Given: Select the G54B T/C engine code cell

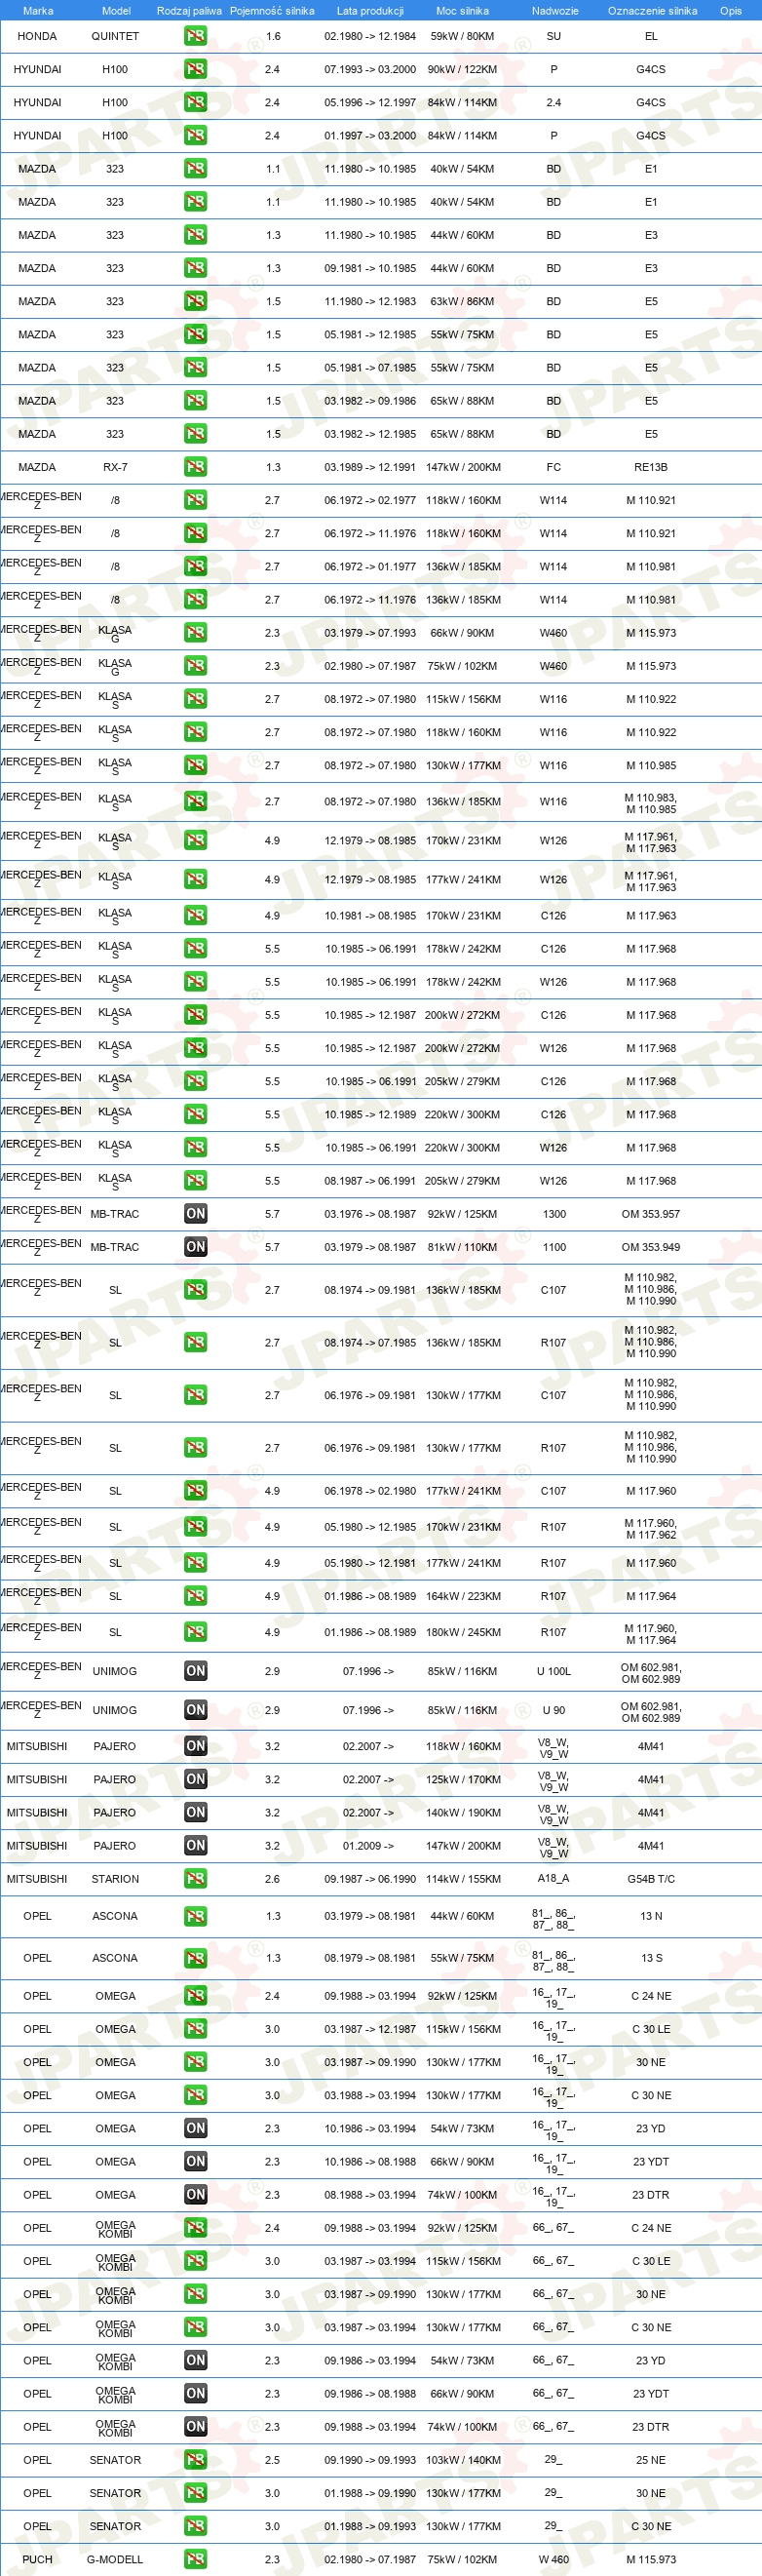Looking at the screenshot, I should click(651, 1879).
